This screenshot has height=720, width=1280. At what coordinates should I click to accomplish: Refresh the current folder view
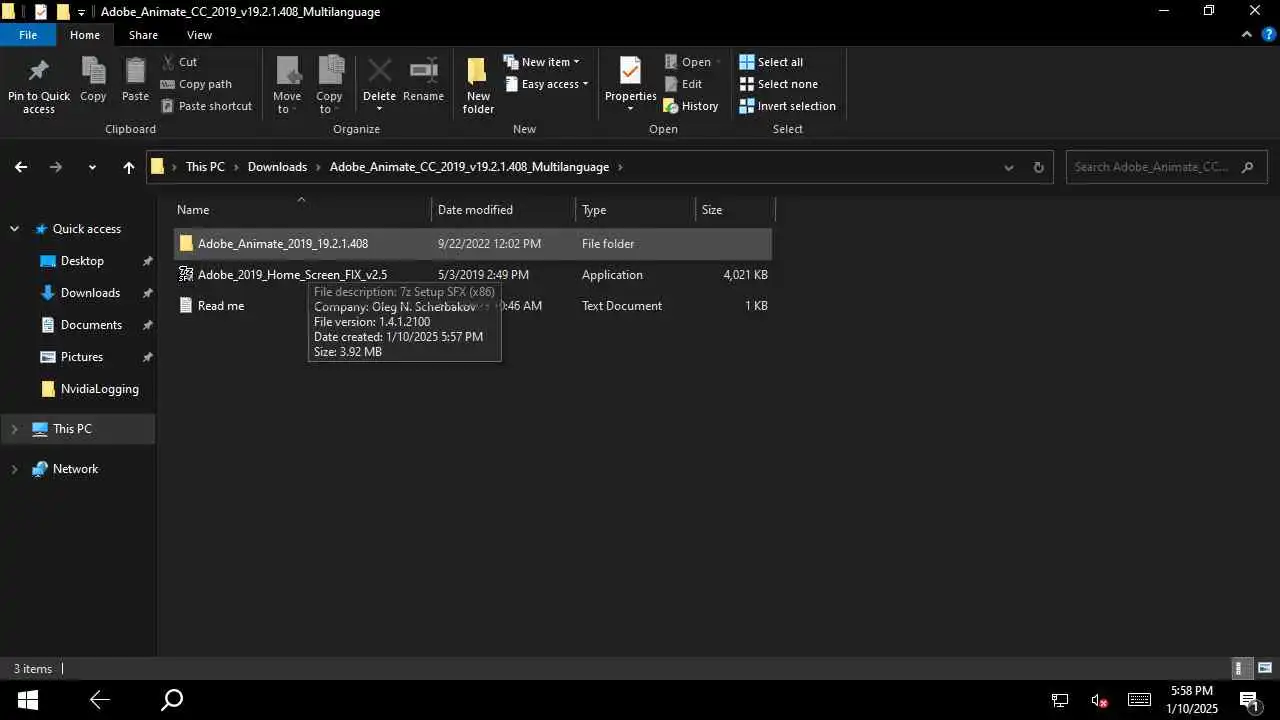click(x=1038, y=167)
